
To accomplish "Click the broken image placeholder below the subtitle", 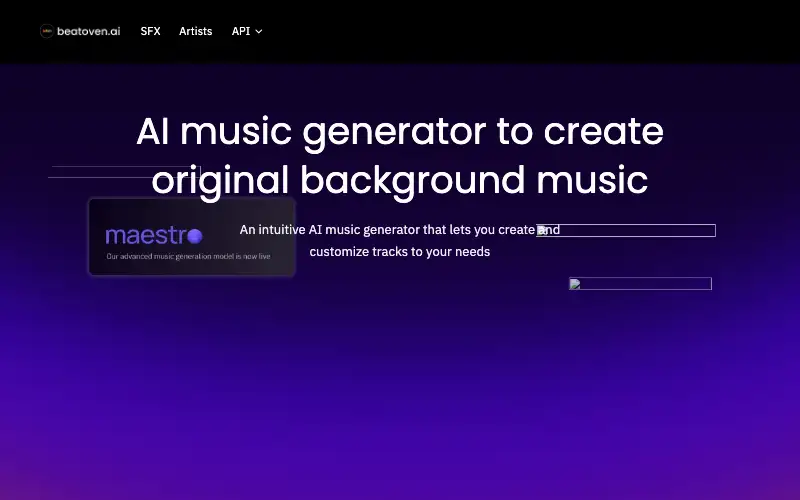I will [640, 284].
